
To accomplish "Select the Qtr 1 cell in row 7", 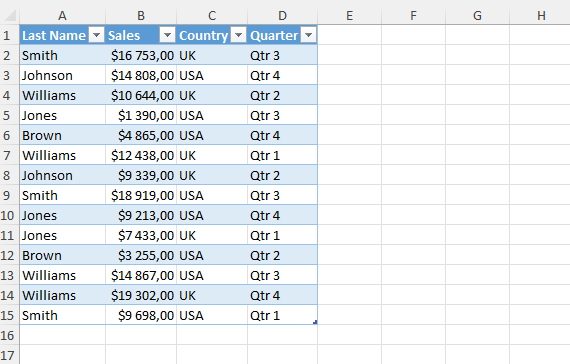I will [282, 156].
